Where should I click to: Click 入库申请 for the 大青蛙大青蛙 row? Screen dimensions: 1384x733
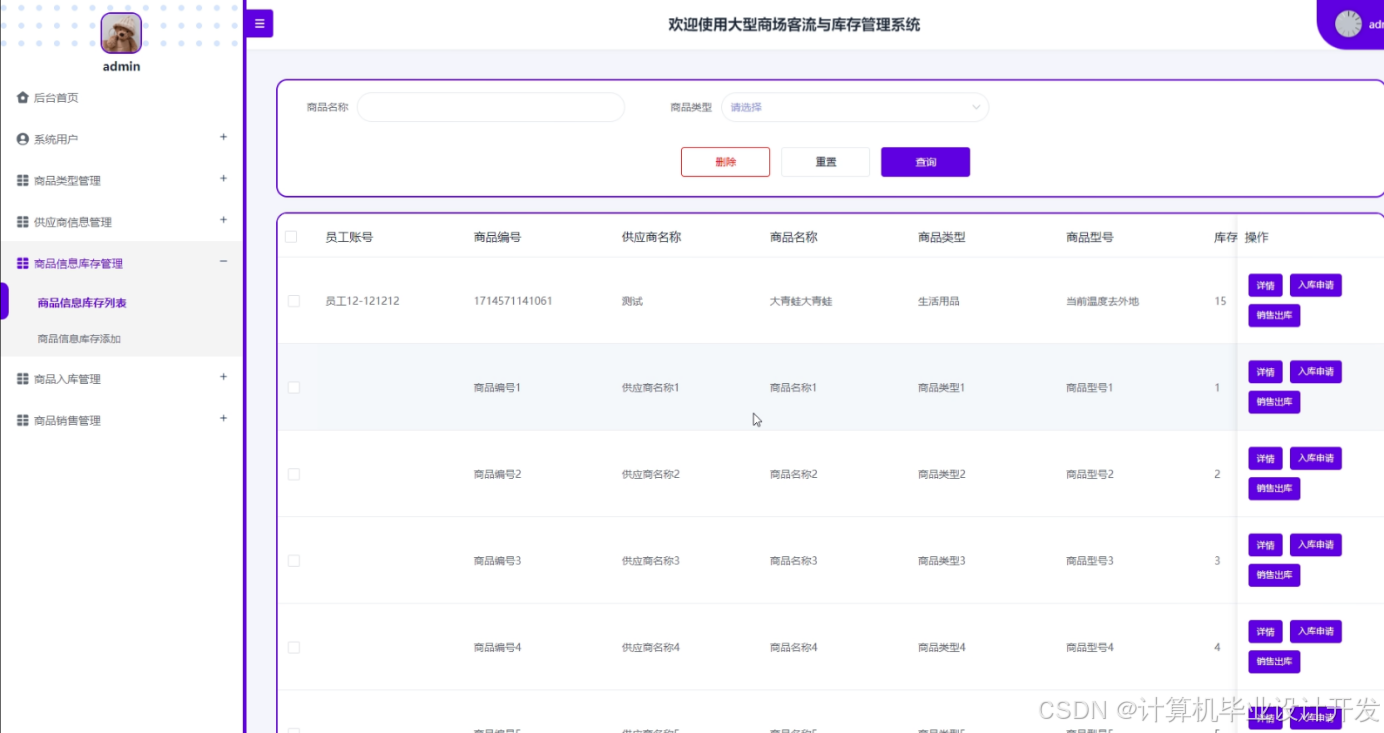click(1316, 285)
